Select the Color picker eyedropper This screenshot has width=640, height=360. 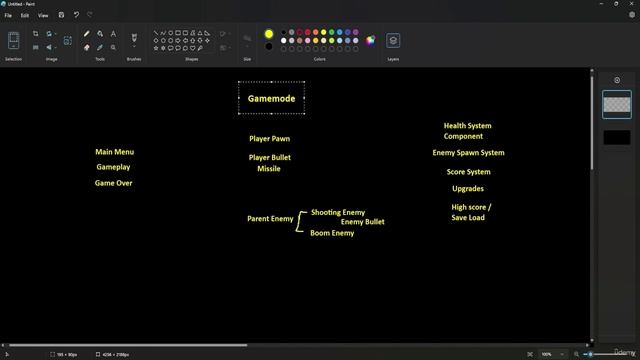(x=100, y=47)
